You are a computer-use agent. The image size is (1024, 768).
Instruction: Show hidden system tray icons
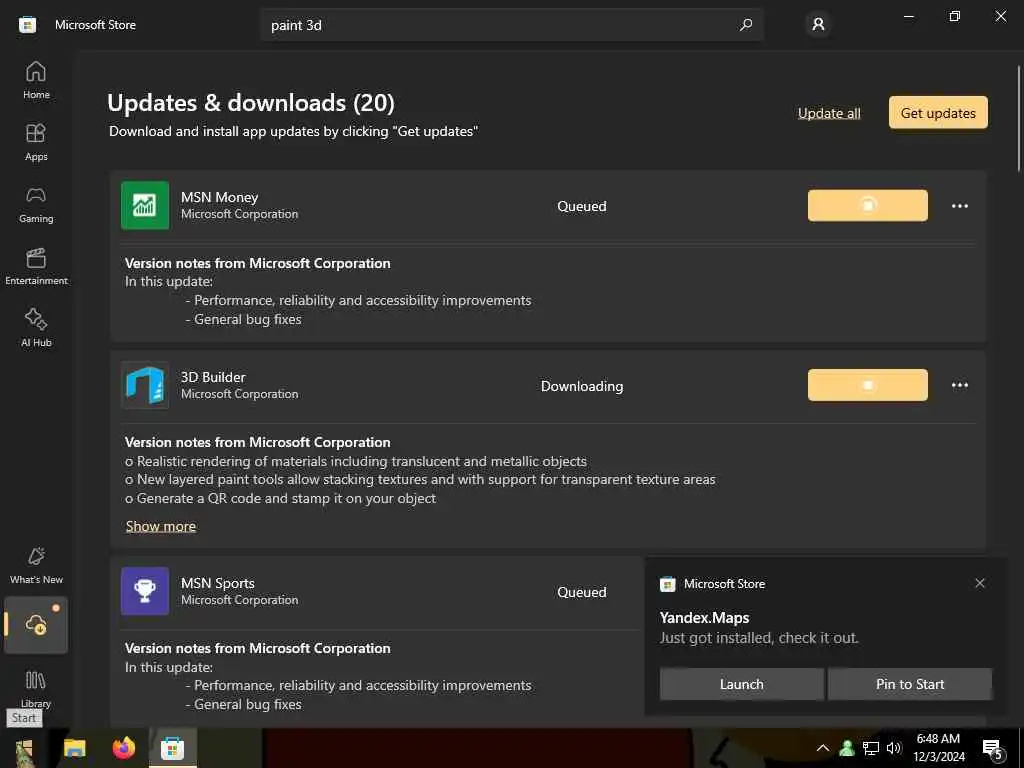coord(823,748)
